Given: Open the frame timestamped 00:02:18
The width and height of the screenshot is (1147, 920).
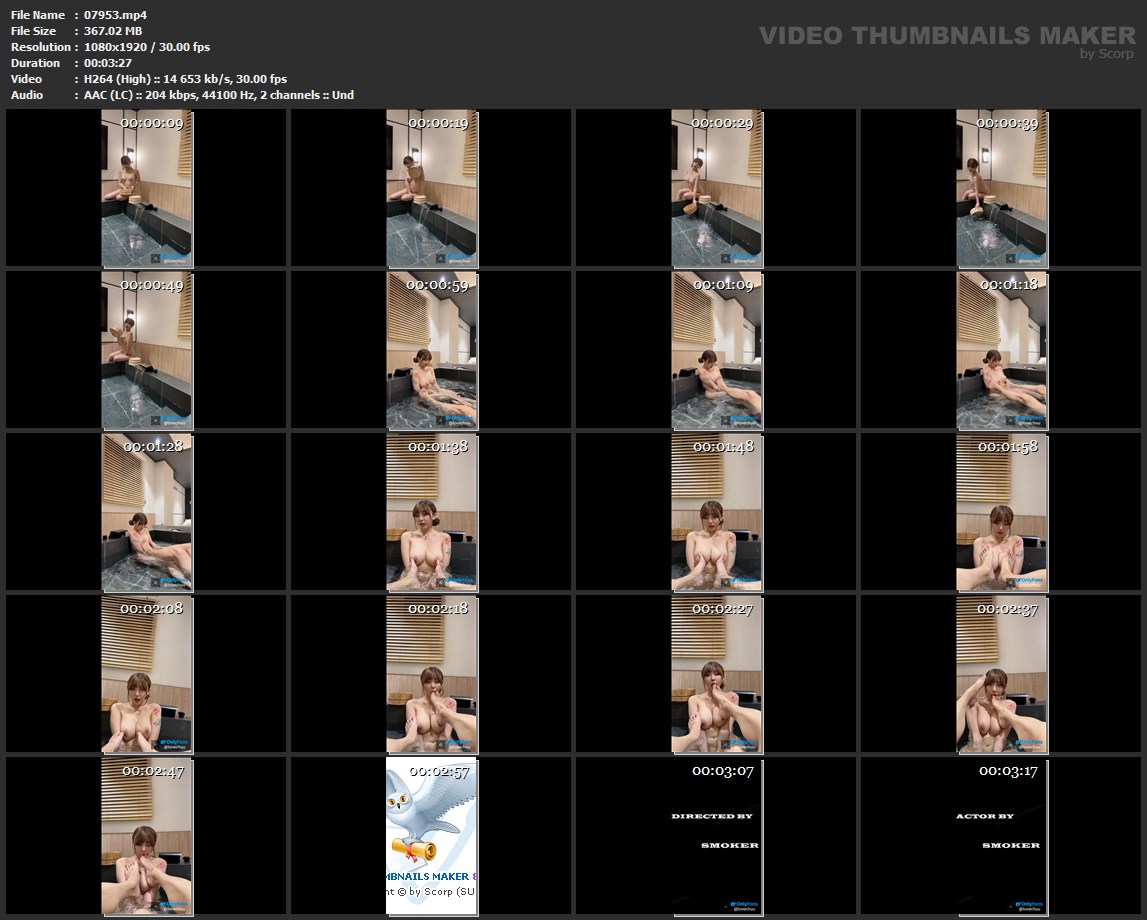Looking at the screenshot, I should 432,674.
